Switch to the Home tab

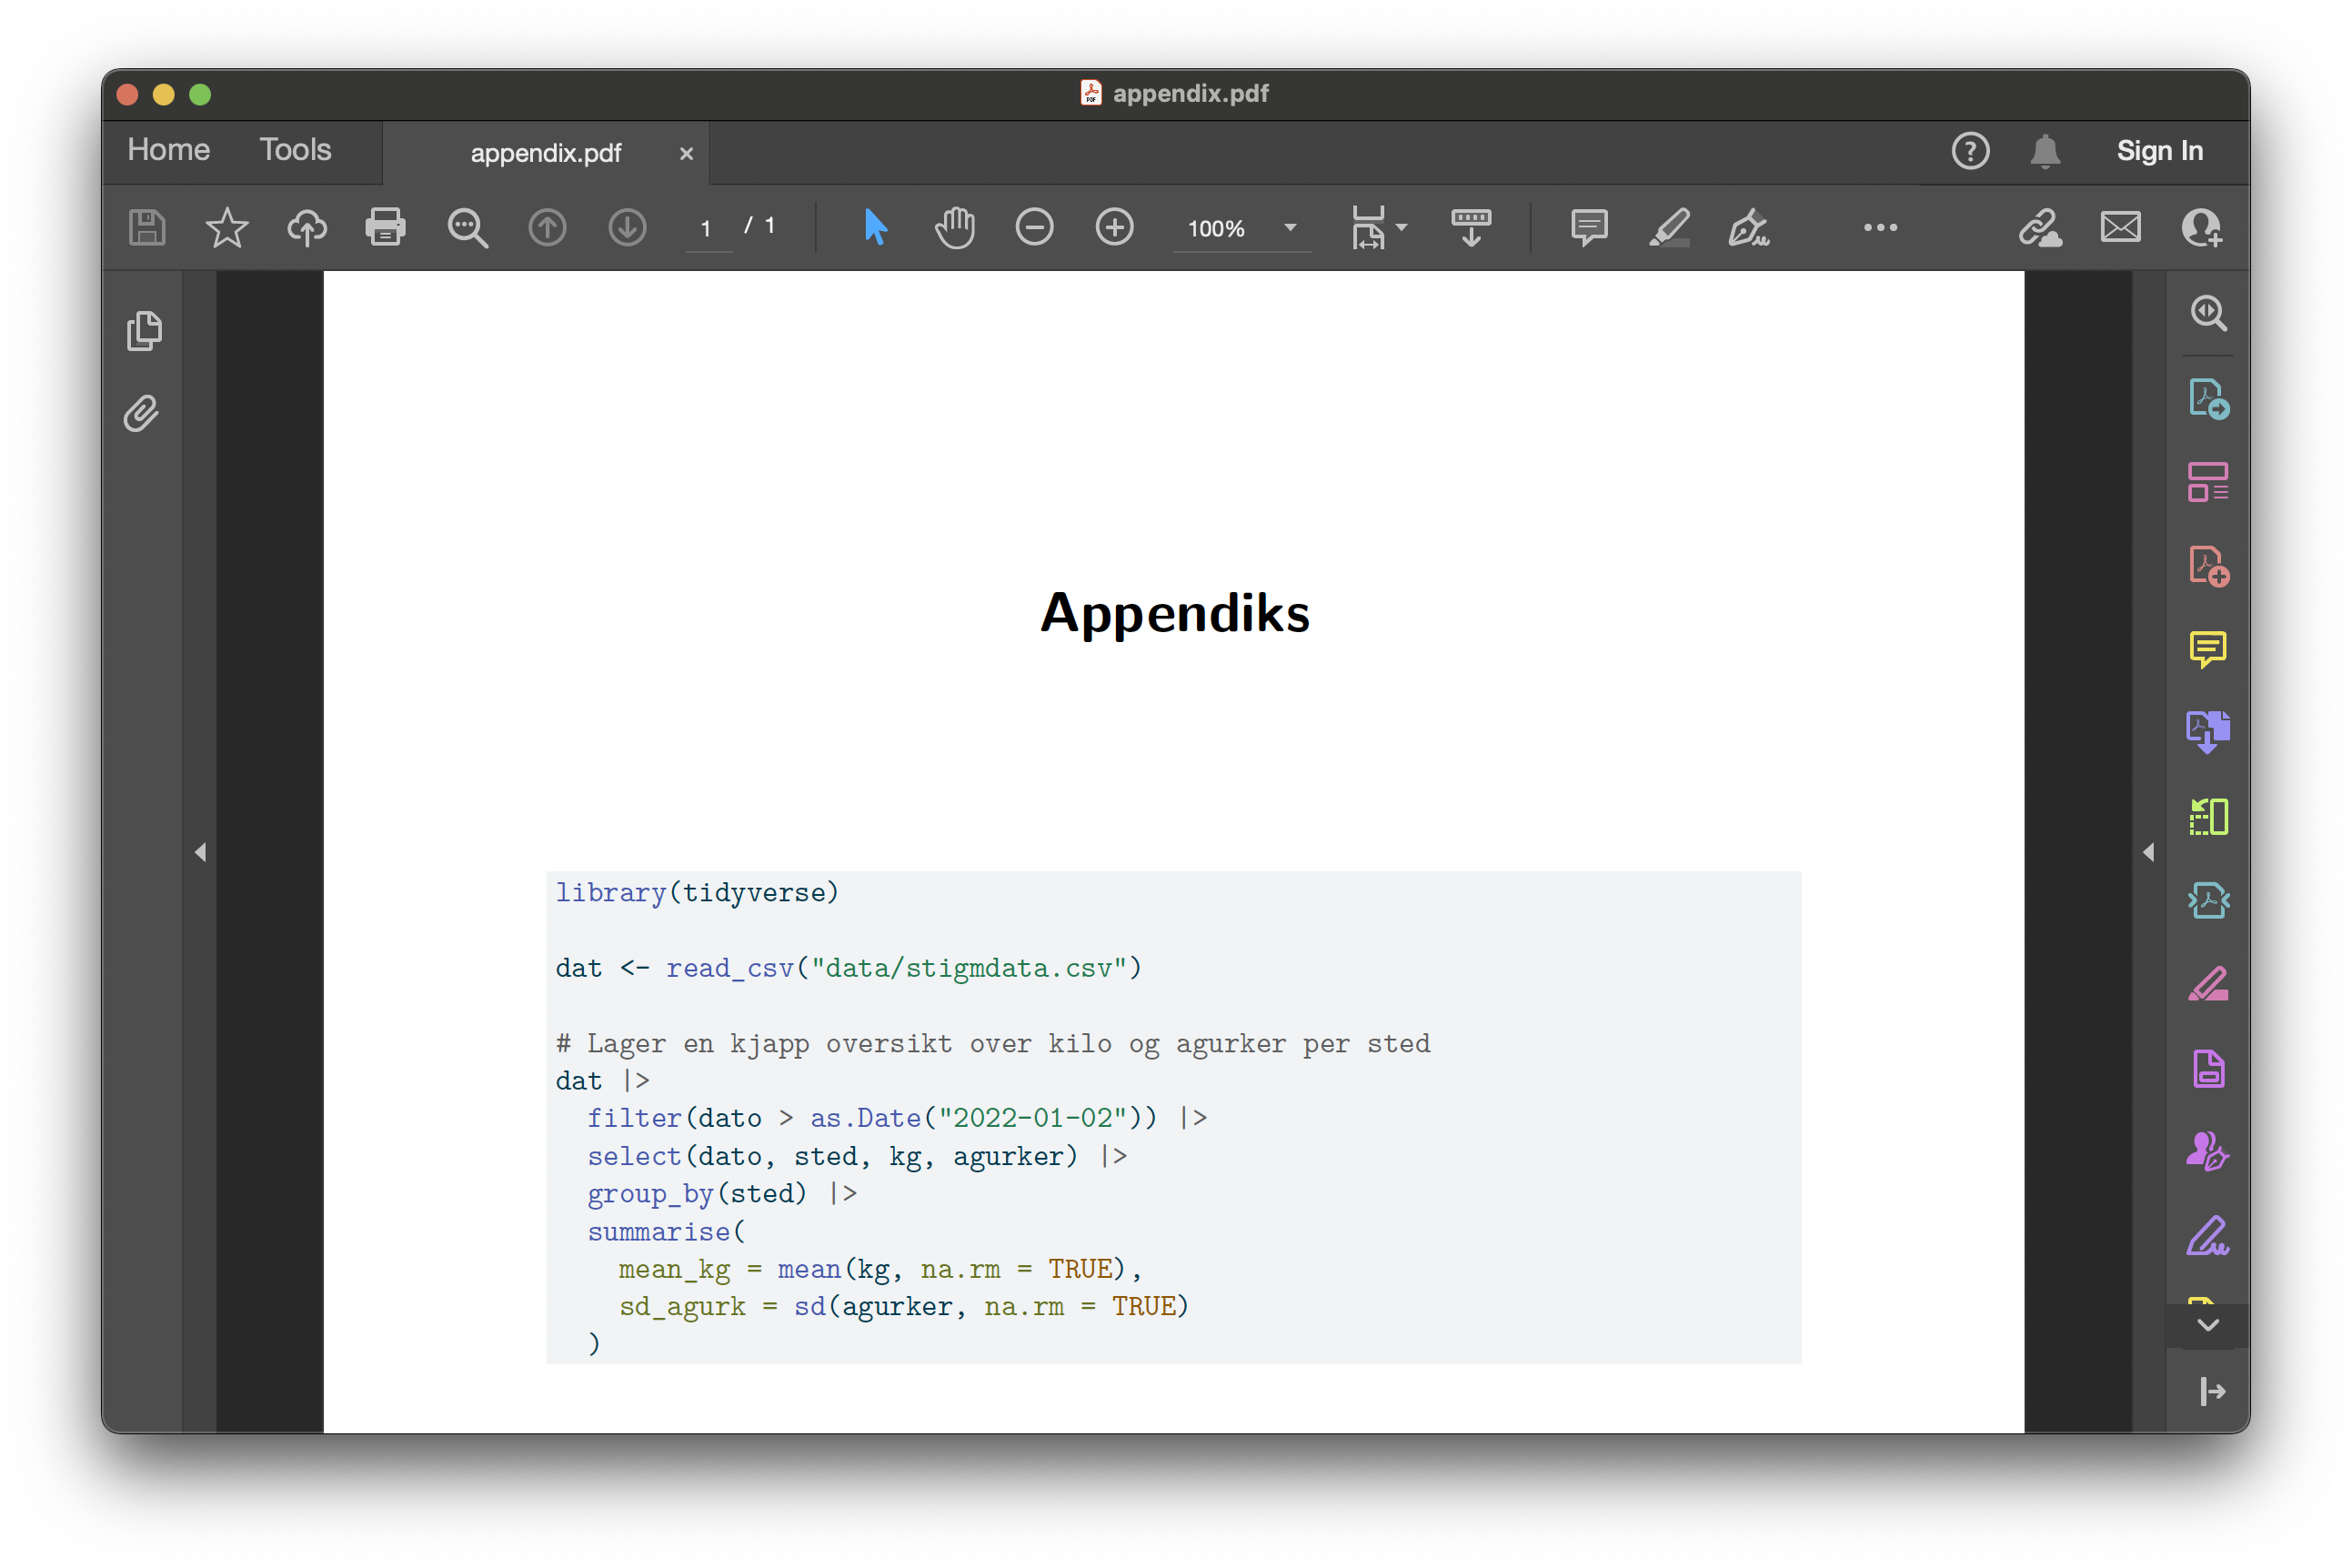[x=169, y=150]
